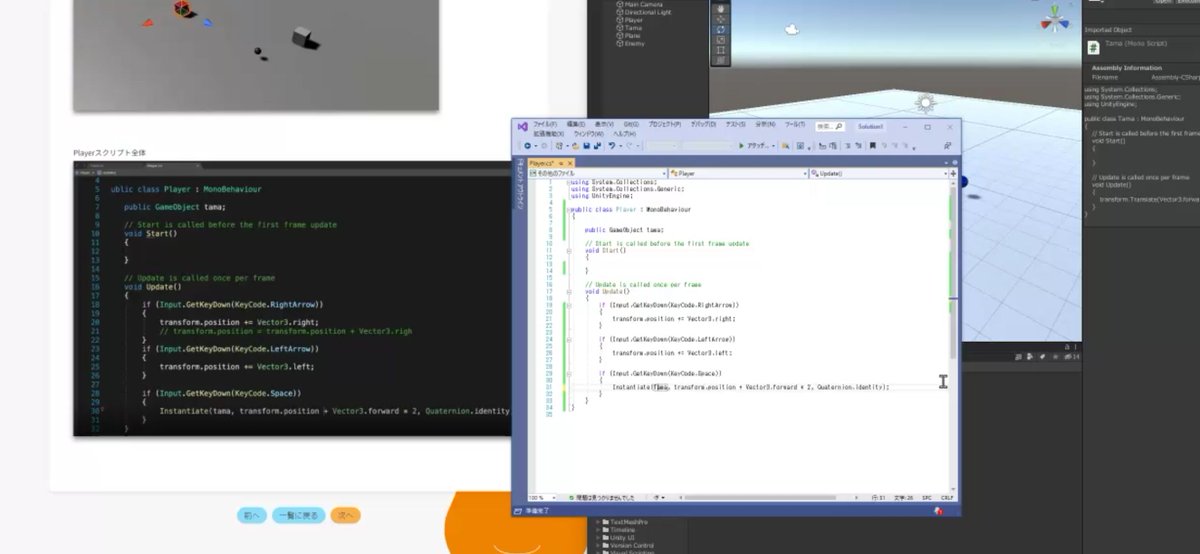Viewport: 1200px width, 554px height.
Task: Collapse the Update method outline toggle at line 17
Action: tap(568, 291)
